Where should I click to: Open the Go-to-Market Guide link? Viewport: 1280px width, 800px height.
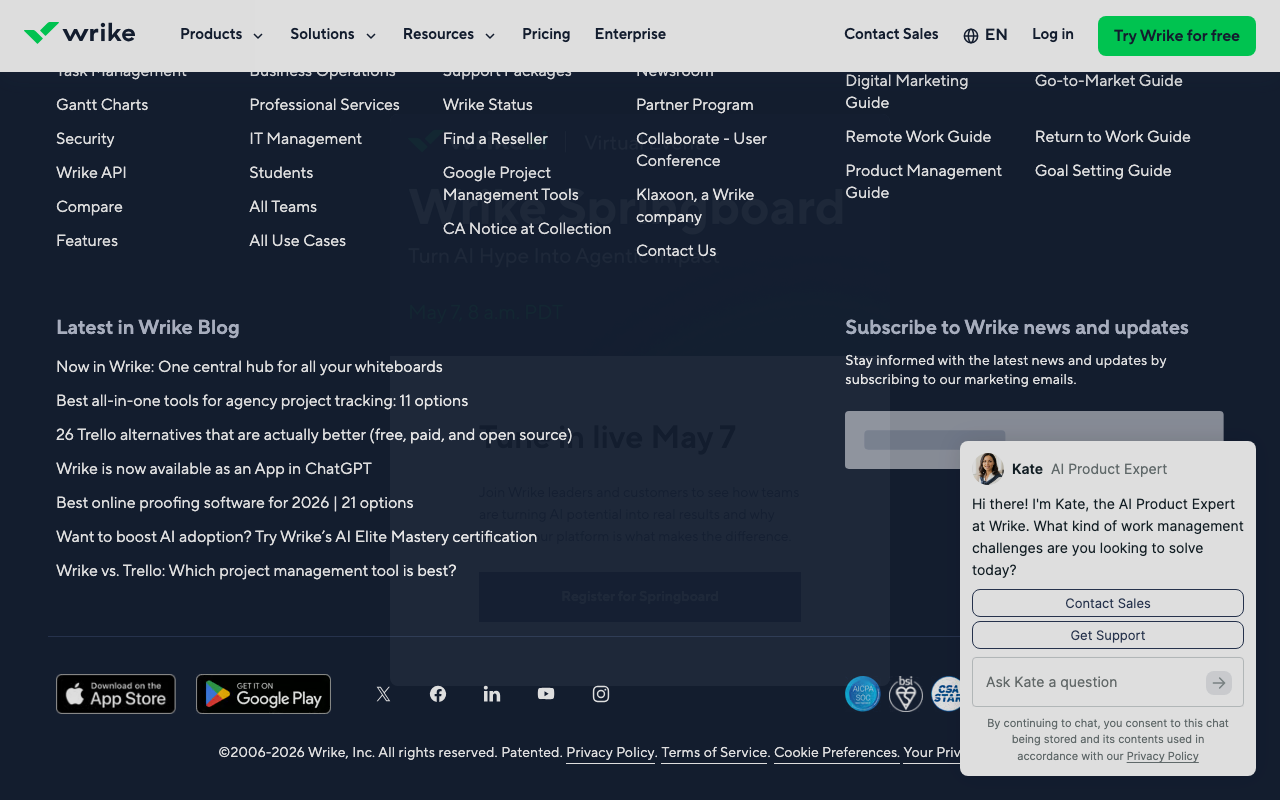1108,81
